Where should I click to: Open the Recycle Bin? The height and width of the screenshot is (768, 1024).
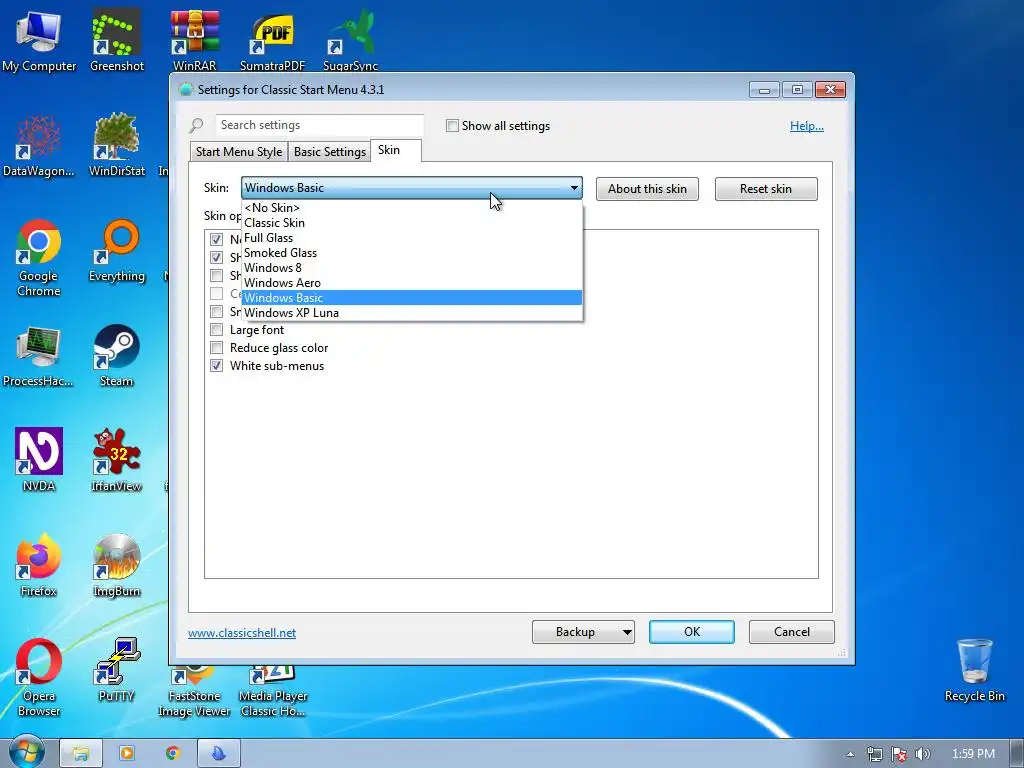[974, 671]
